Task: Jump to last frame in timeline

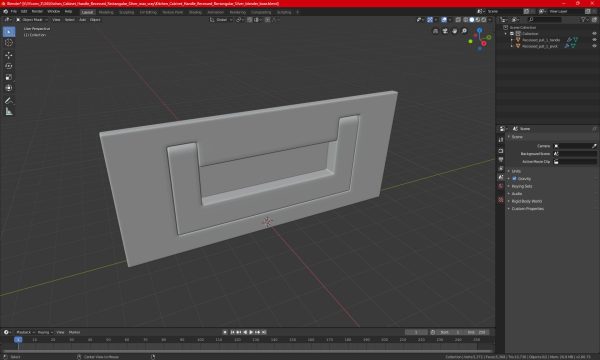Action: [x=264, y=332]
